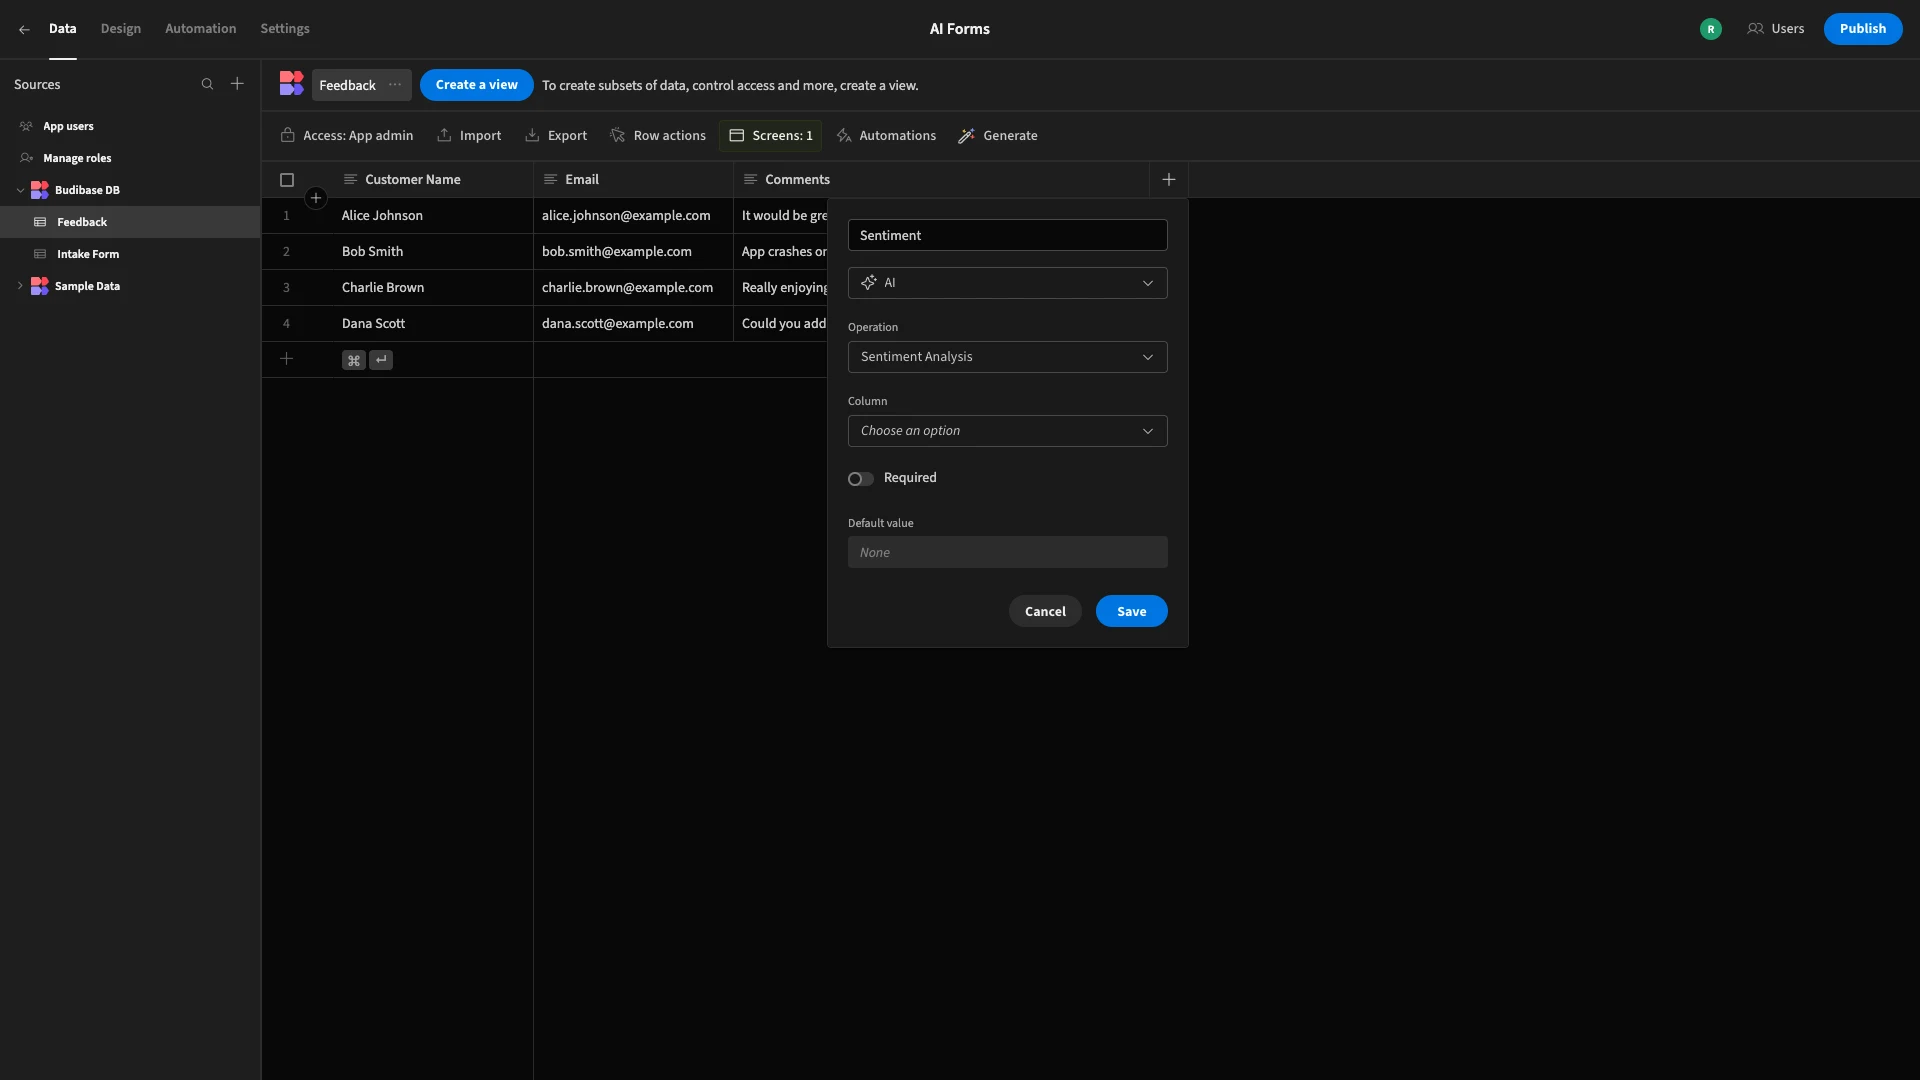Enable the Required toggle

[x=860, y=479]
